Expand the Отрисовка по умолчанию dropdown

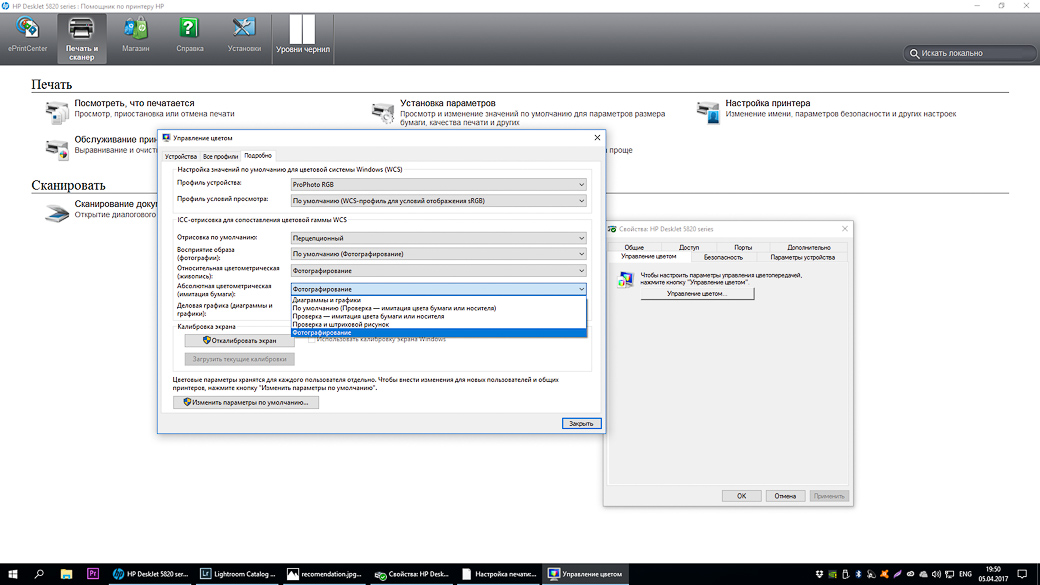[438, 237]
